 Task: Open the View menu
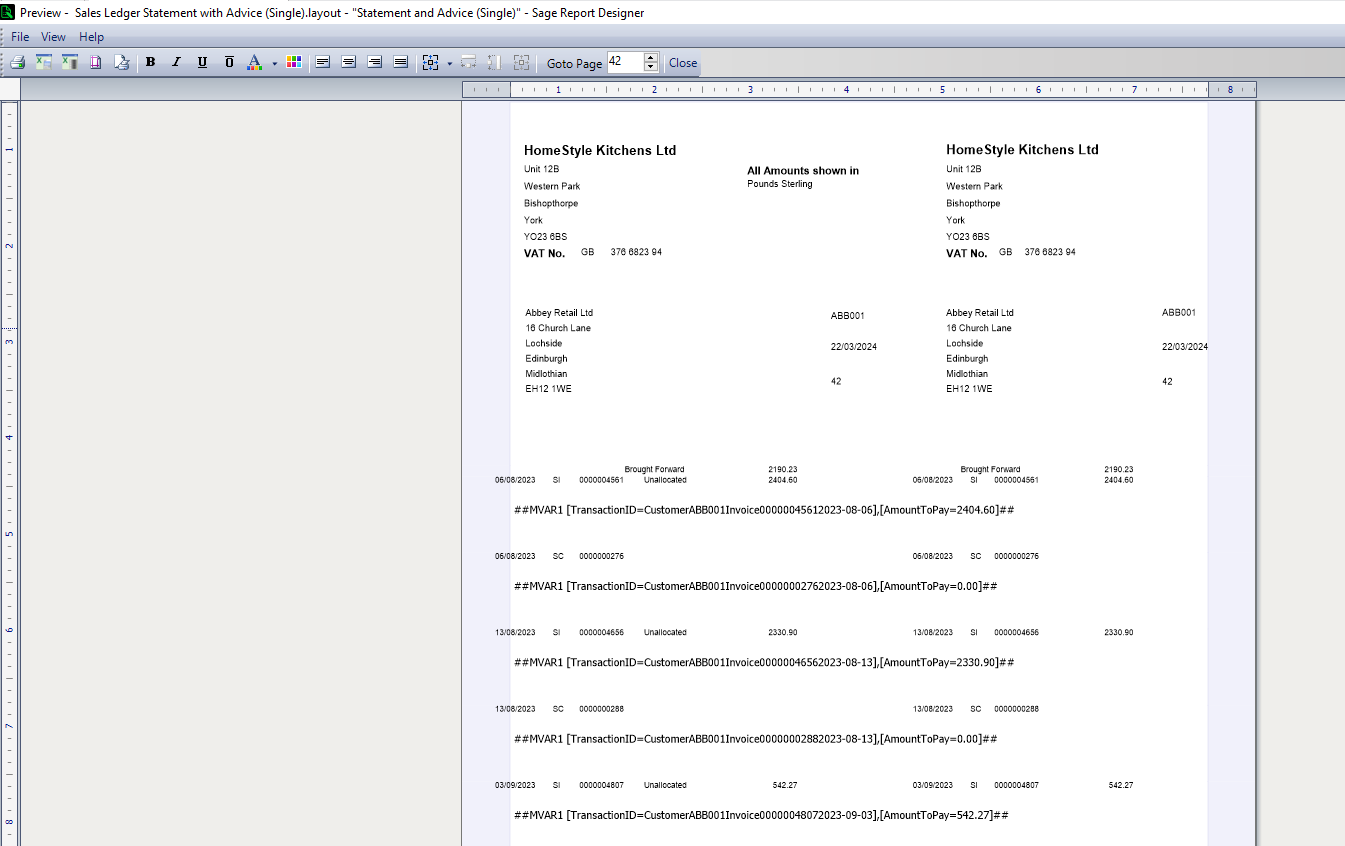[x=53, y=37]
